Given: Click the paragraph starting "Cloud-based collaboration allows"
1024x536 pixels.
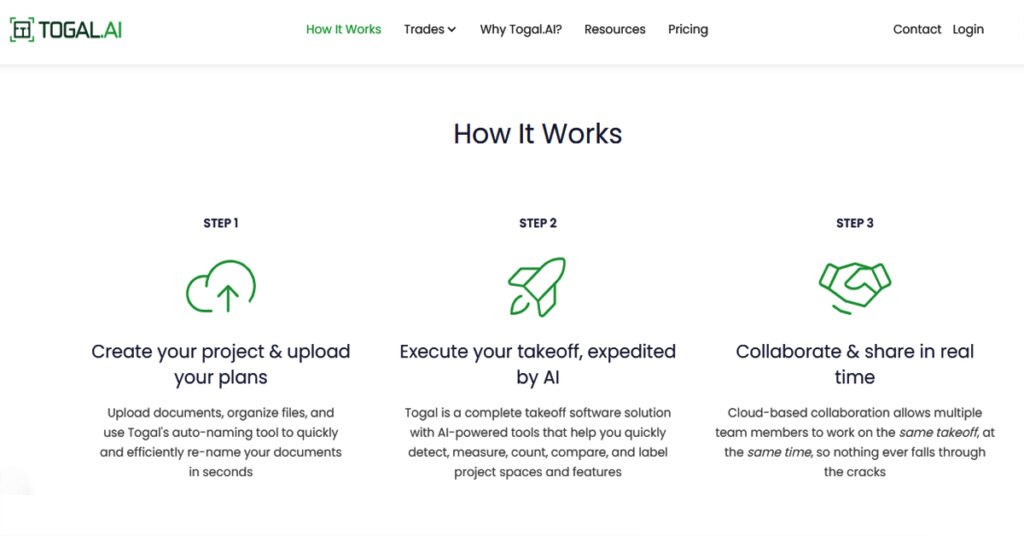Looking at the screenshot, I should [x=855, y=442].
